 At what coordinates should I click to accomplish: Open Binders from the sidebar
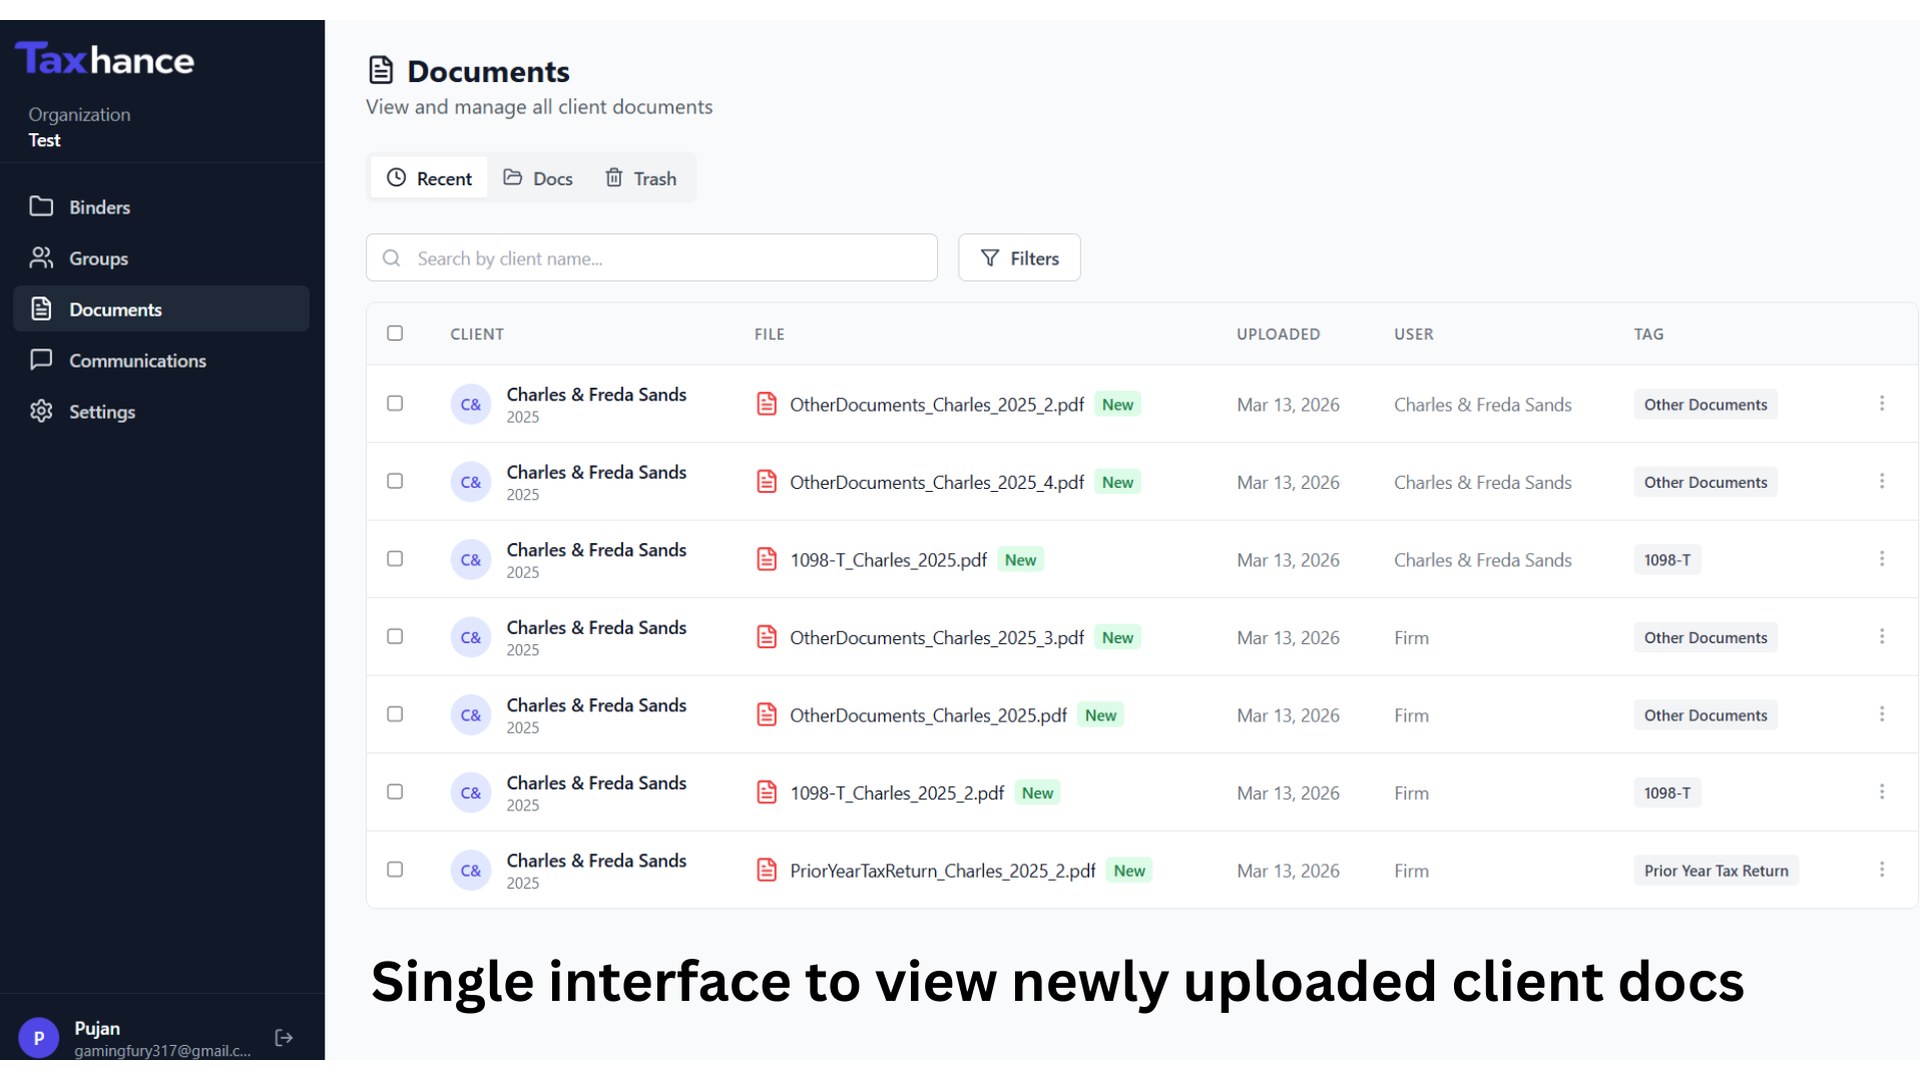(x=99, y=207)
